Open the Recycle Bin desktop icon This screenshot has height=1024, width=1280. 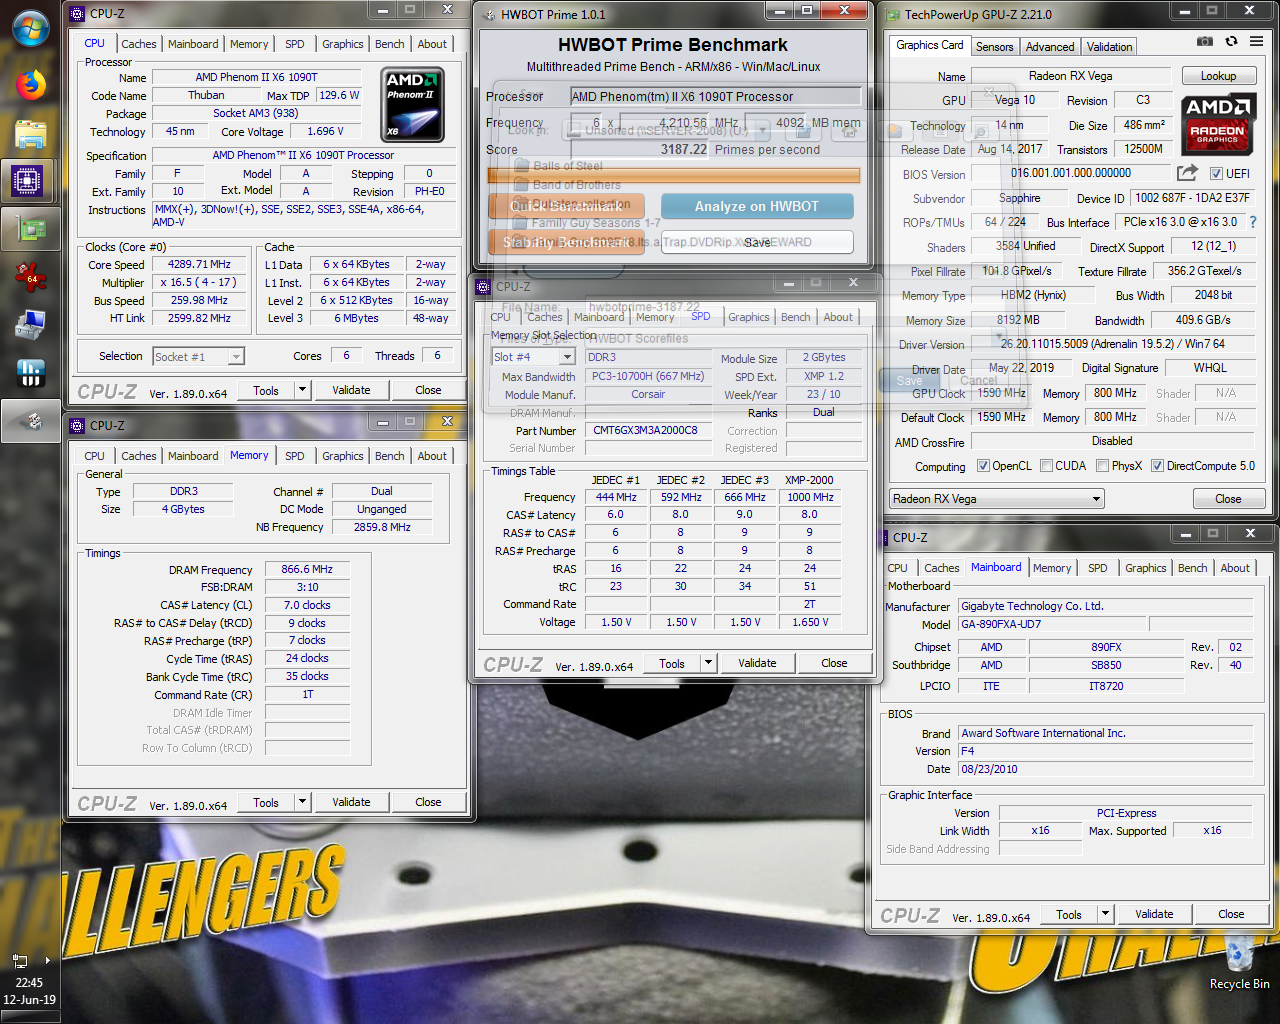(x=1239, y=962)
